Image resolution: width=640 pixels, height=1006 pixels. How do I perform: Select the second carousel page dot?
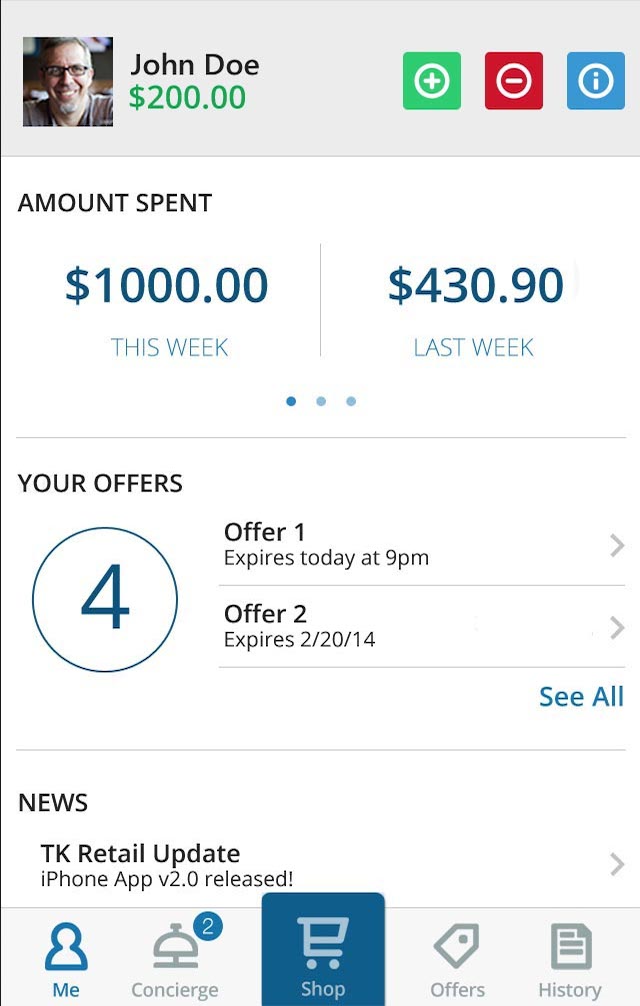coord(321,401)
